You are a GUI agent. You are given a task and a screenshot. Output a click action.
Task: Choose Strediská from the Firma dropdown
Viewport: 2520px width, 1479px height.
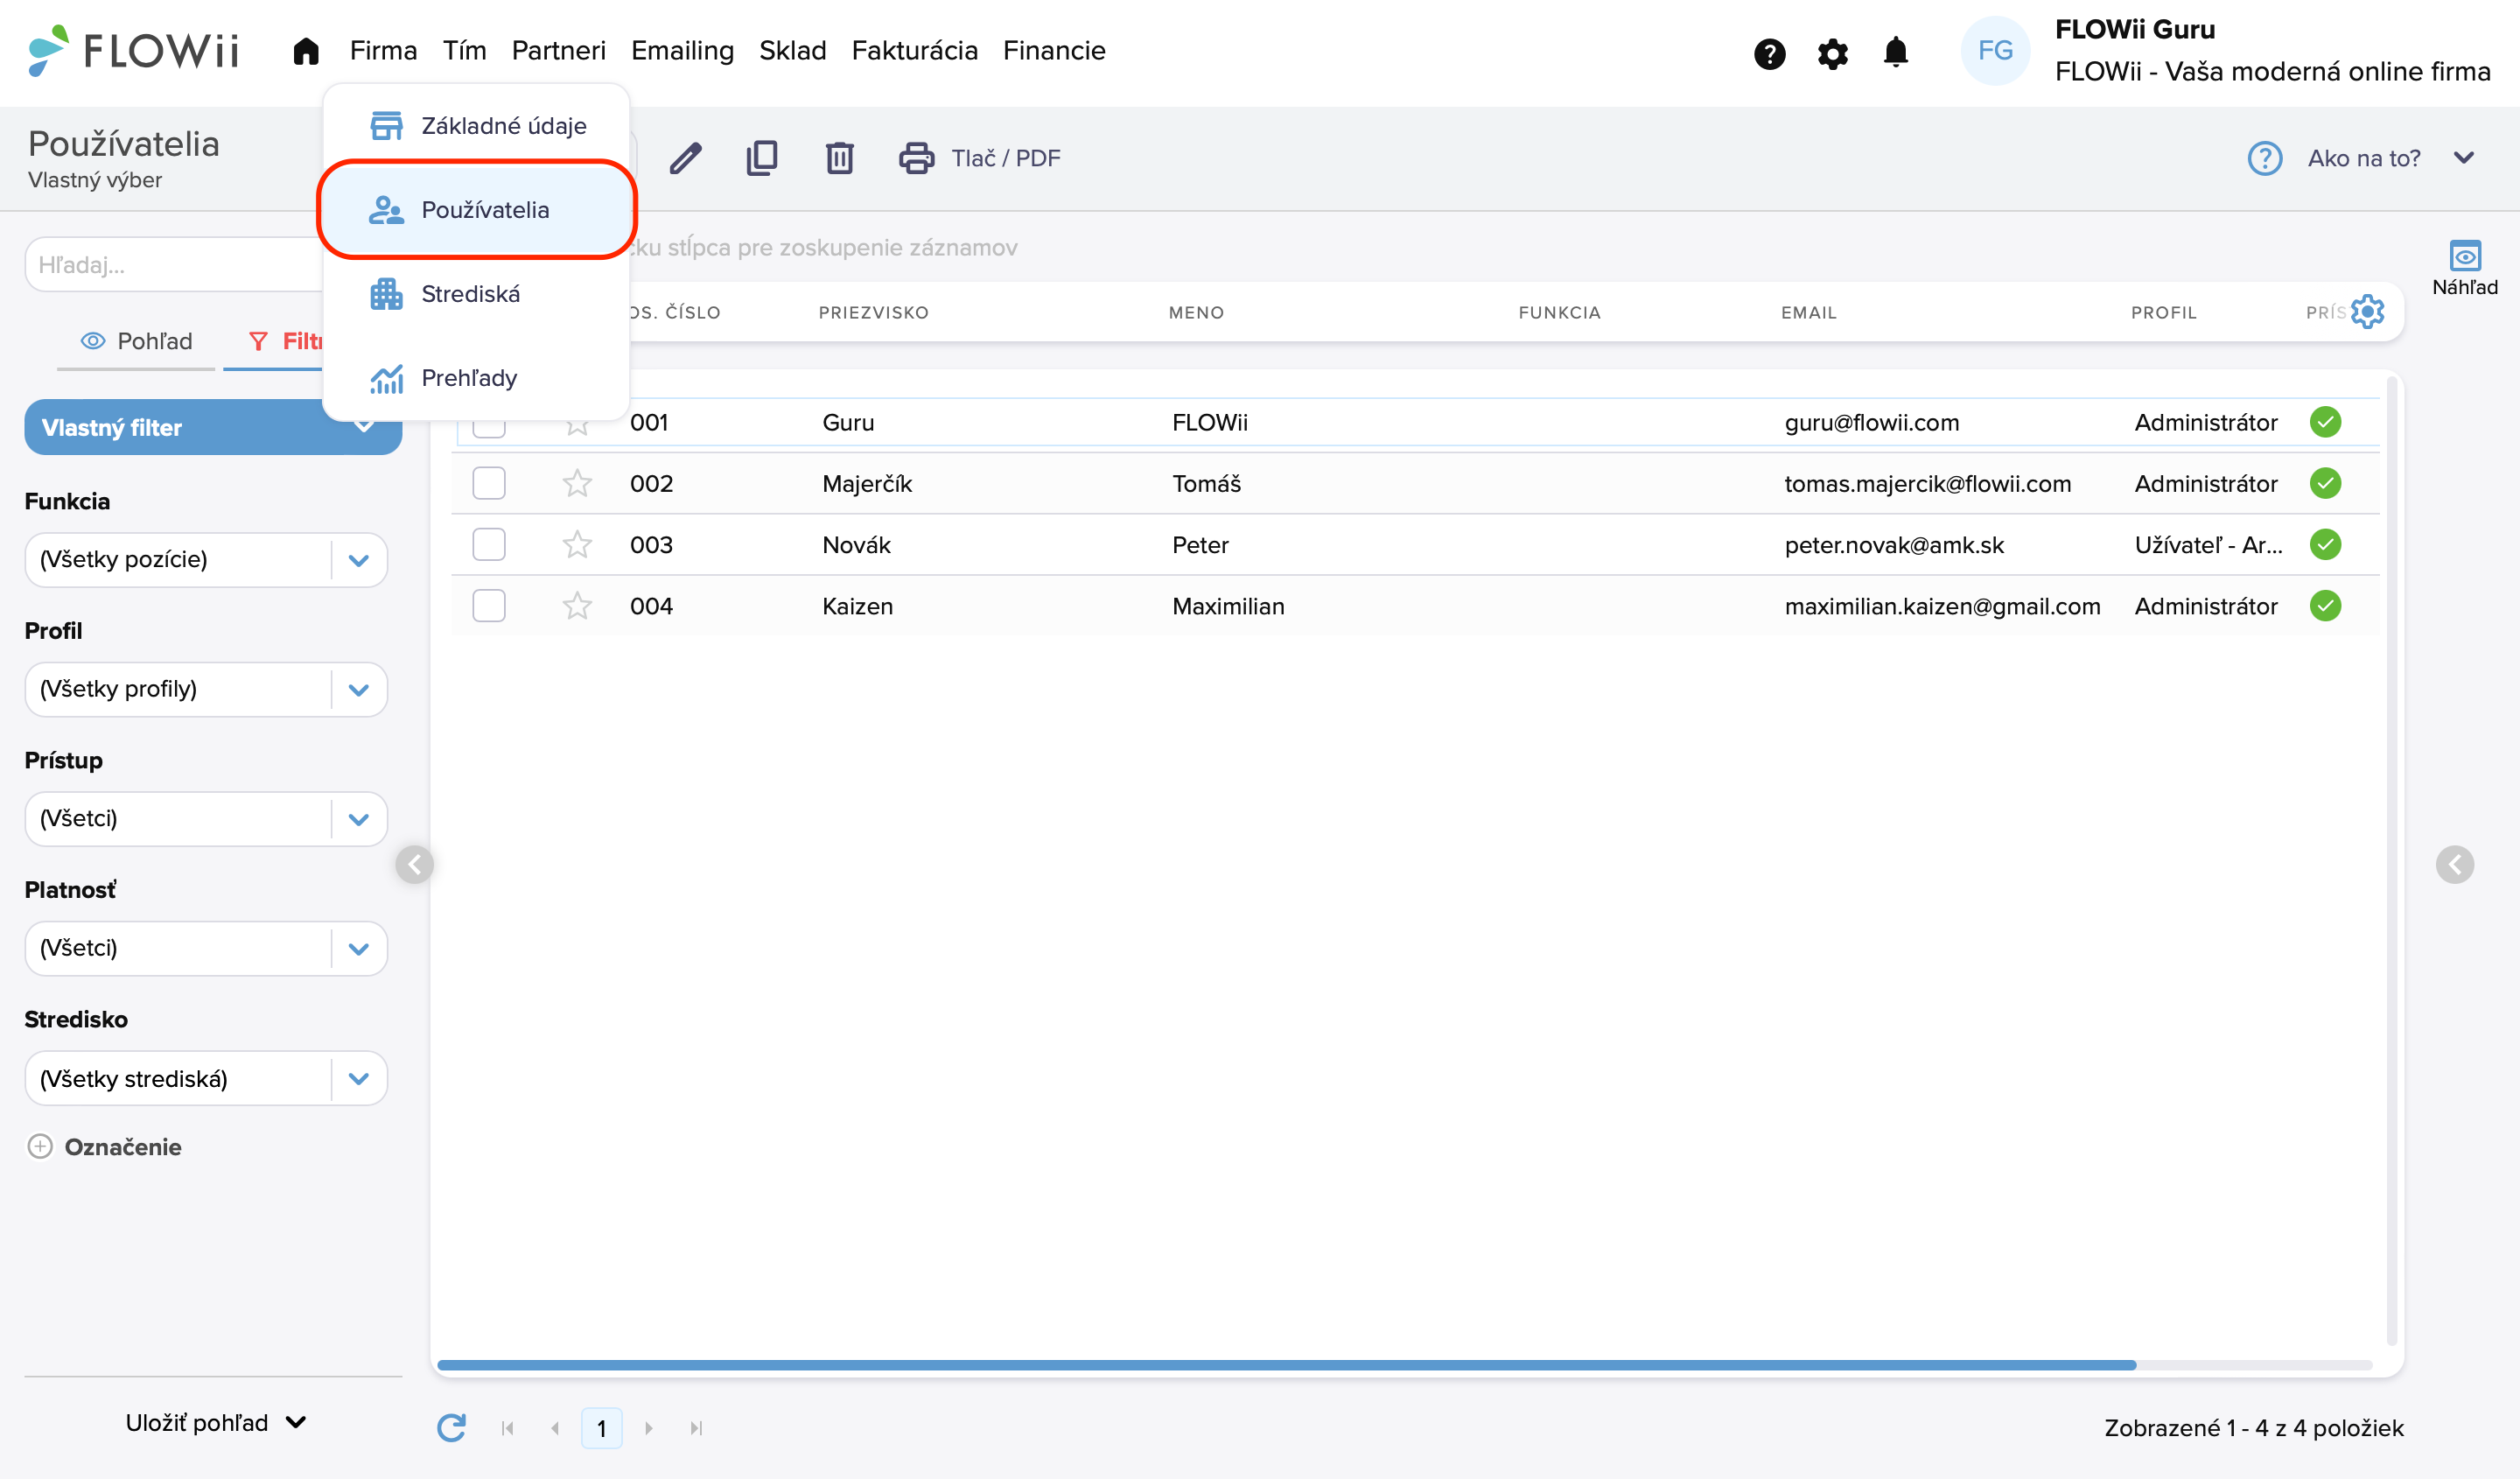tap(477, 294)
